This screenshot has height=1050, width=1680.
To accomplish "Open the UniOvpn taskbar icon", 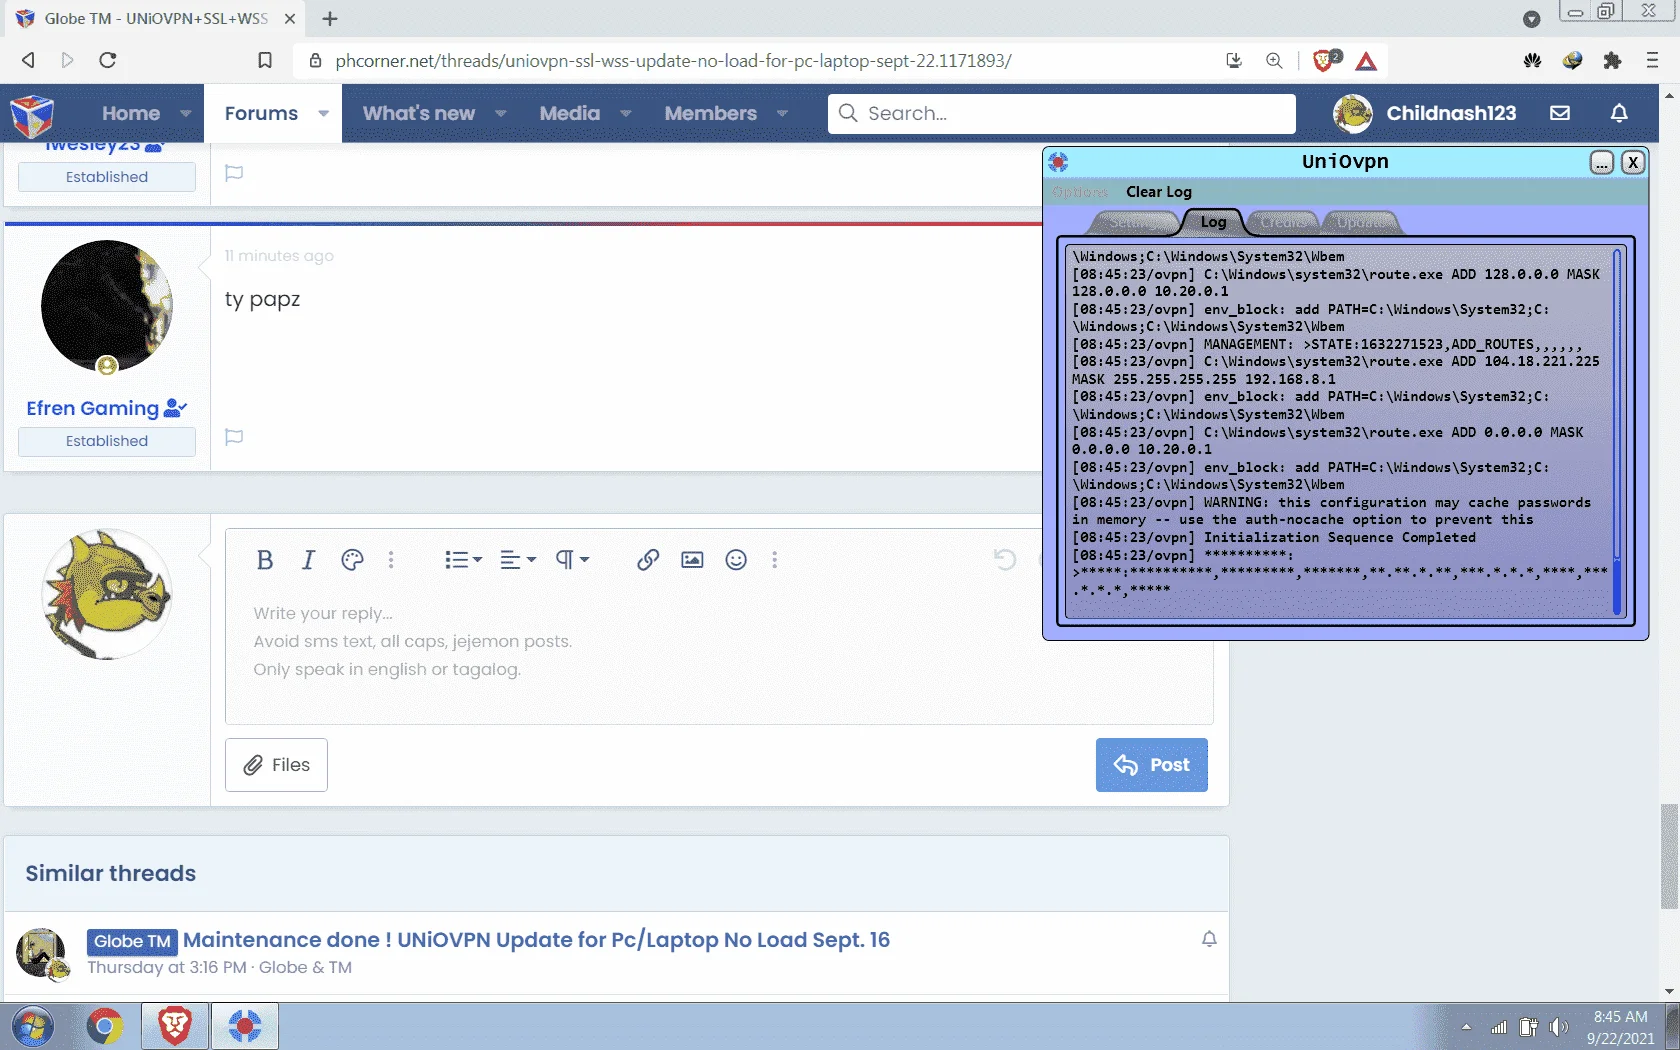I will pyautogui.click(x=245, y=1026).
